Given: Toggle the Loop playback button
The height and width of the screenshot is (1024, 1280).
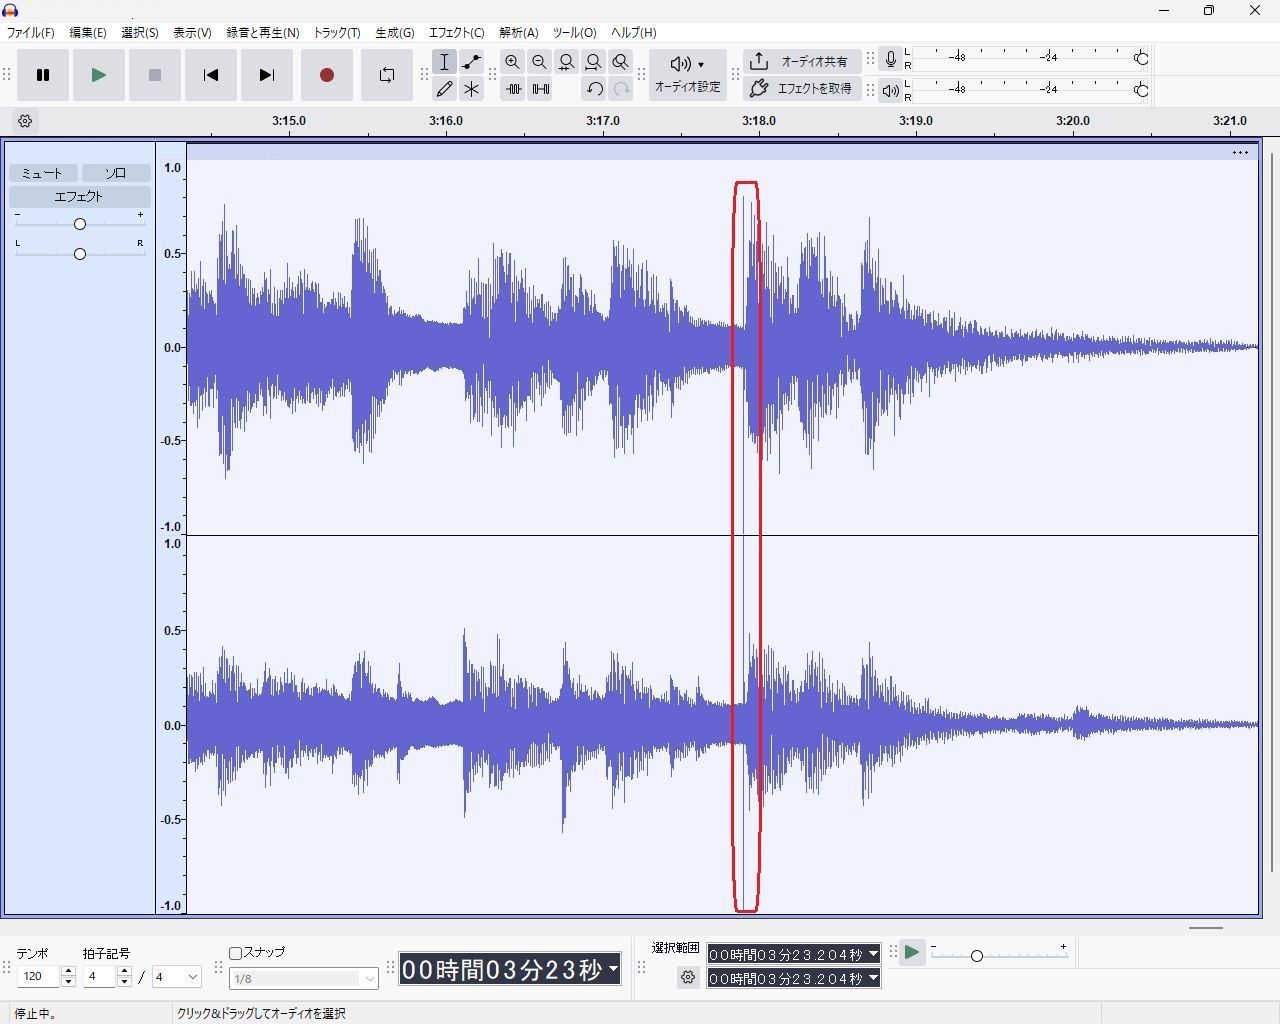Looking at the screenshot, I should coord(386,75).
